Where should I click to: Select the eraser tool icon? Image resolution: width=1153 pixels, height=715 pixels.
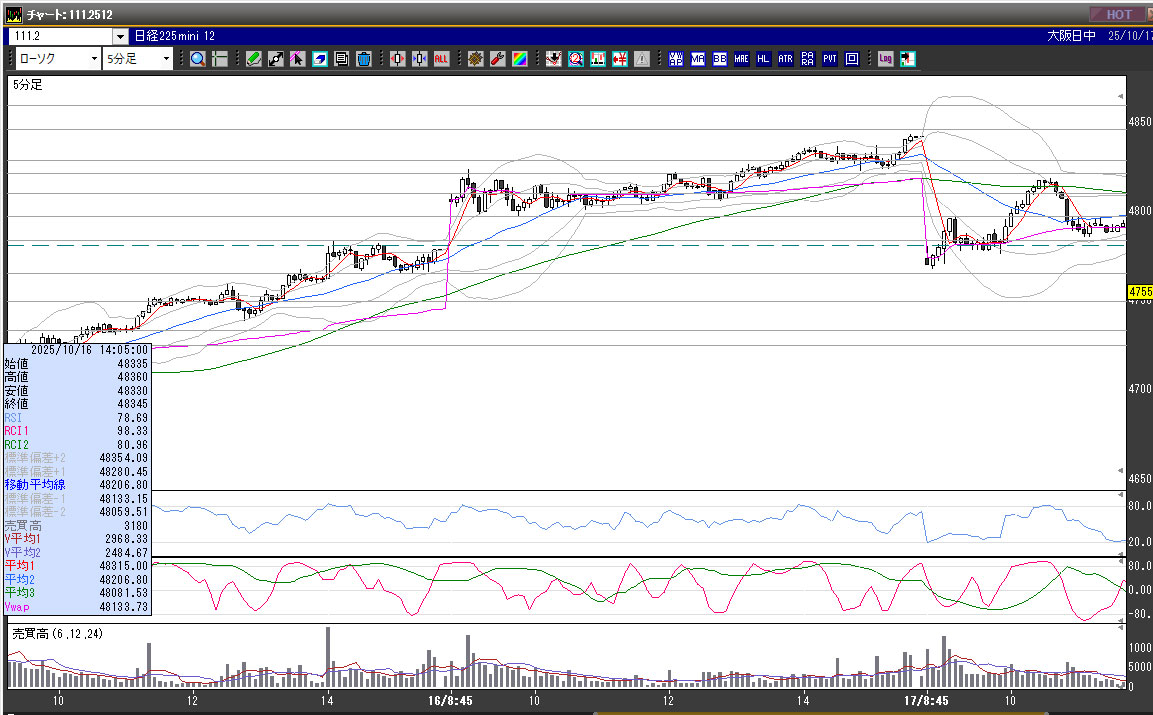tap(320, 59)
